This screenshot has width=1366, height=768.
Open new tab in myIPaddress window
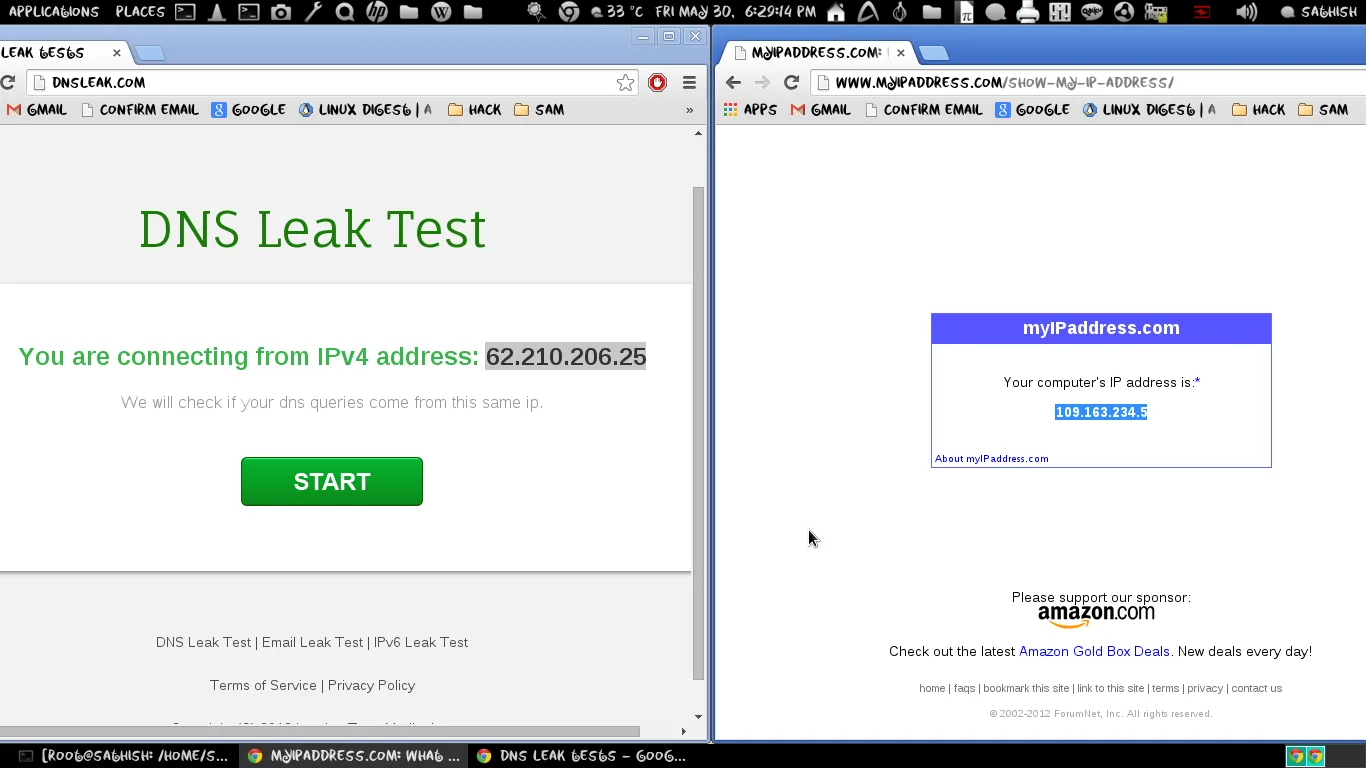(x=933, y=53)
